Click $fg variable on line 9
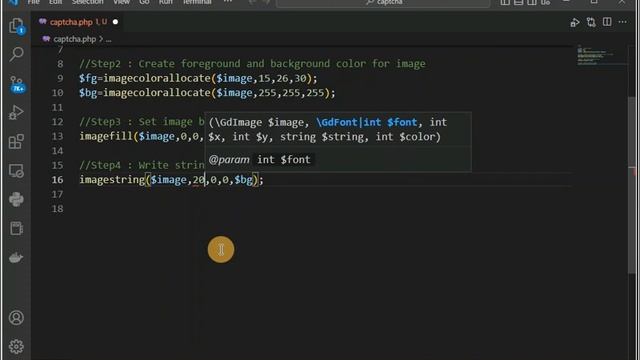 tap(88, 78)
